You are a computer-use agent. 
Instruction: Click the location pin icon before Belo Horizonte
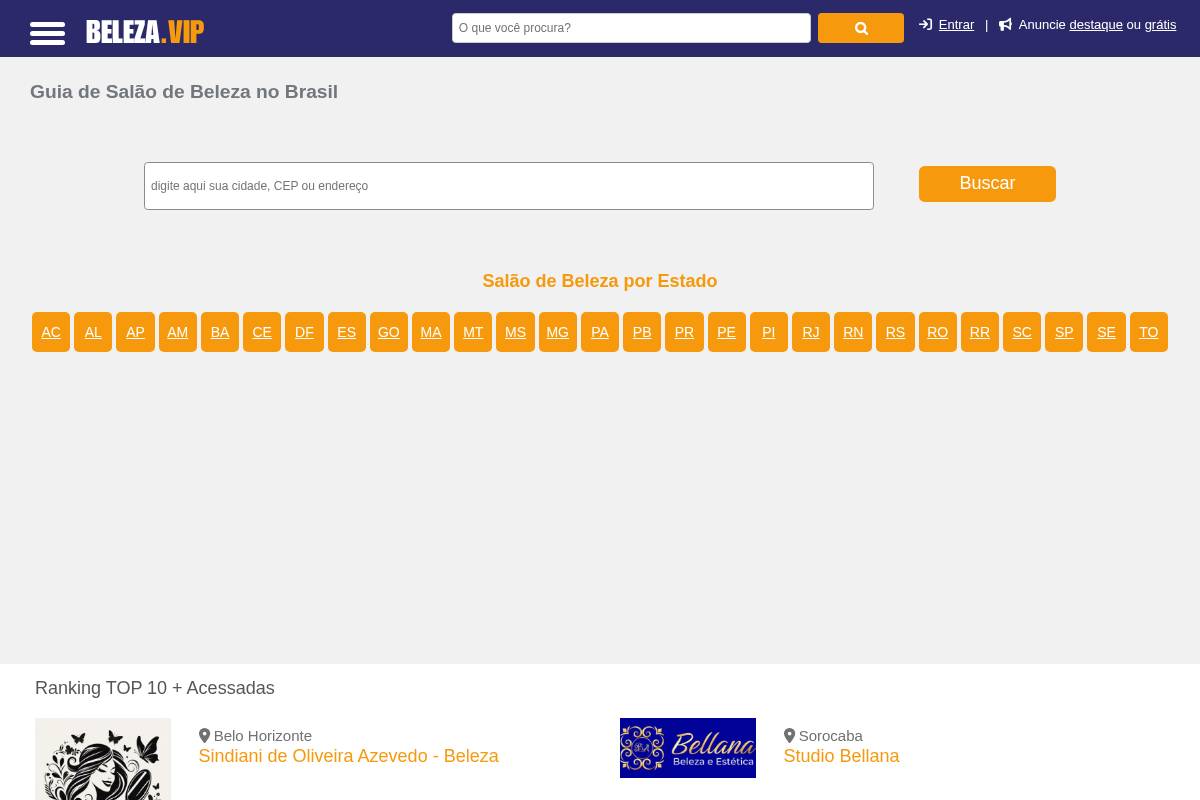[204, 735]
